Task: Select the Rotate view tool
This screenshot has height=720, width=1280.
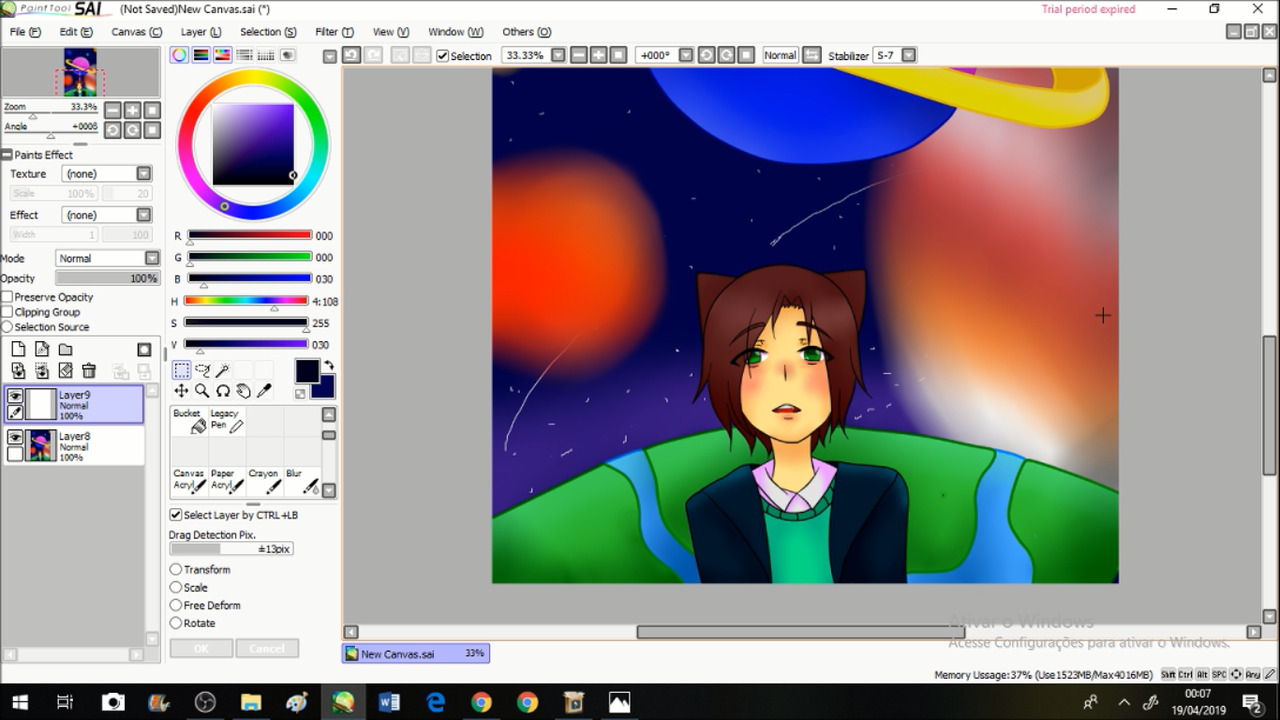Action: [223, 391]
